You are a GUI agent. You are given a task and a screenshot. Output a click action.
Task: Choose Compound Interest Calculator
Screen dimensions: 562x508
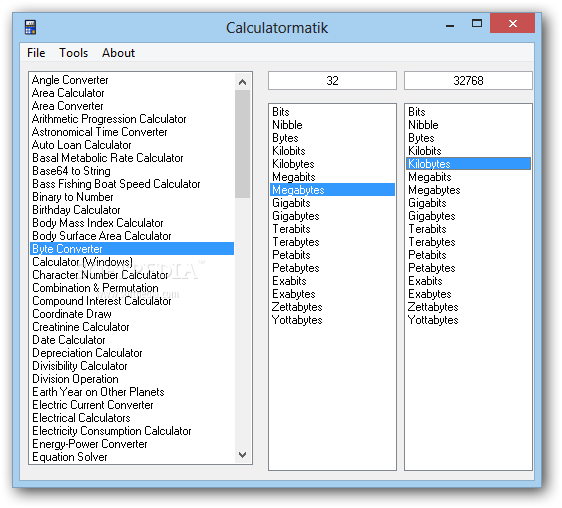132,301
